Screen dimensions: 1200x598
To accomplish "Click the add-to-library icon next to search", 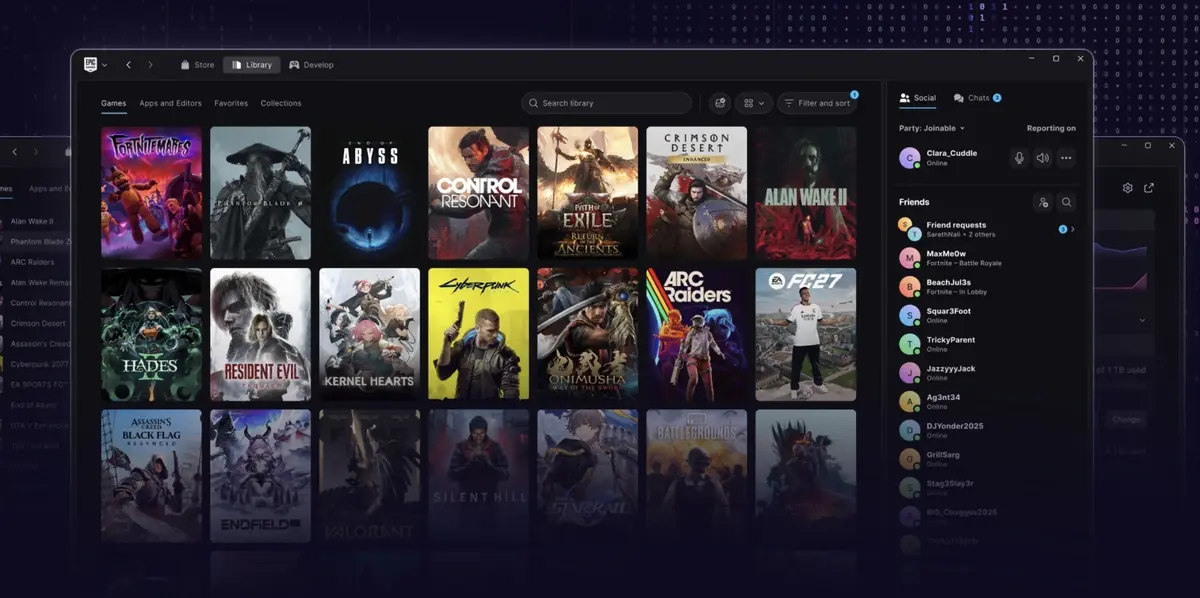I will tap(719, 103).
